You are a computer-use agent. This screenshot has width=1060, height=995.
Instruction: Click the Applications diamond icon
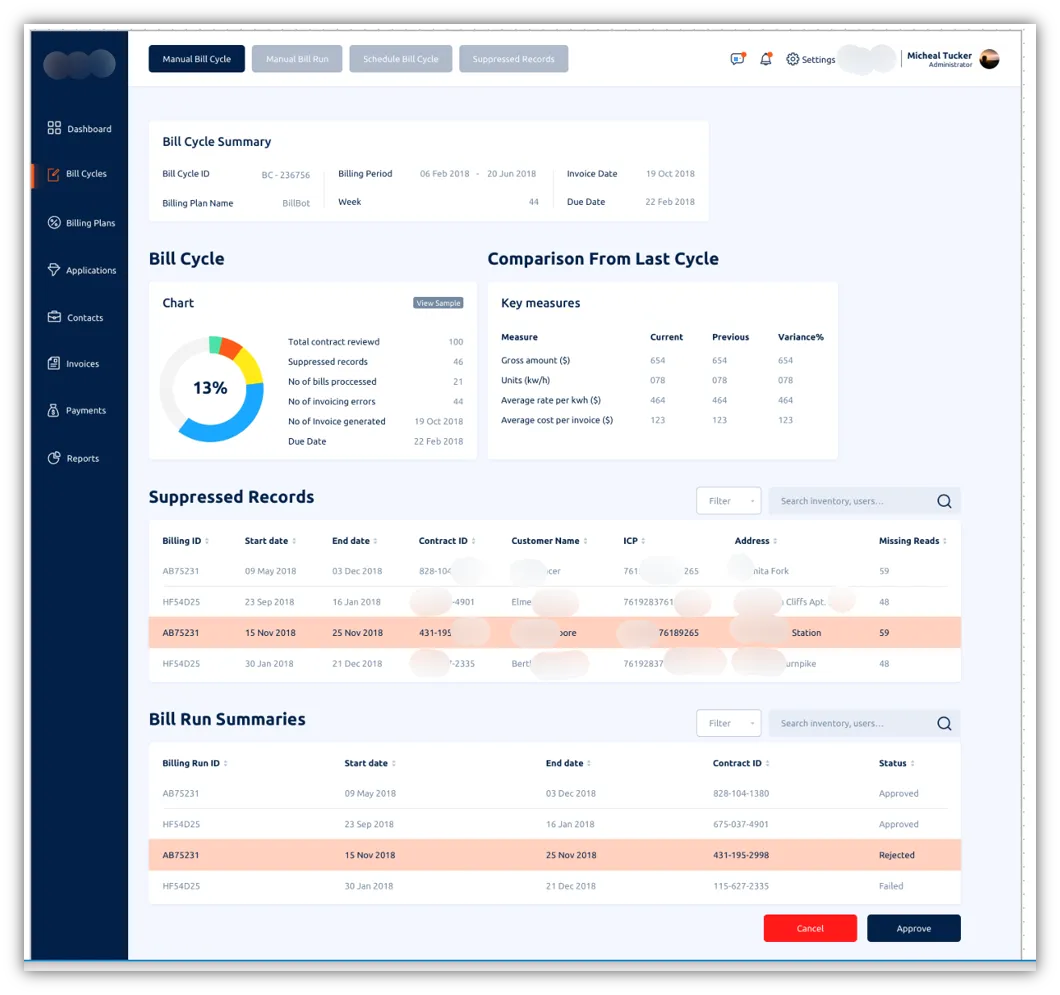click(x=54, y=269)
